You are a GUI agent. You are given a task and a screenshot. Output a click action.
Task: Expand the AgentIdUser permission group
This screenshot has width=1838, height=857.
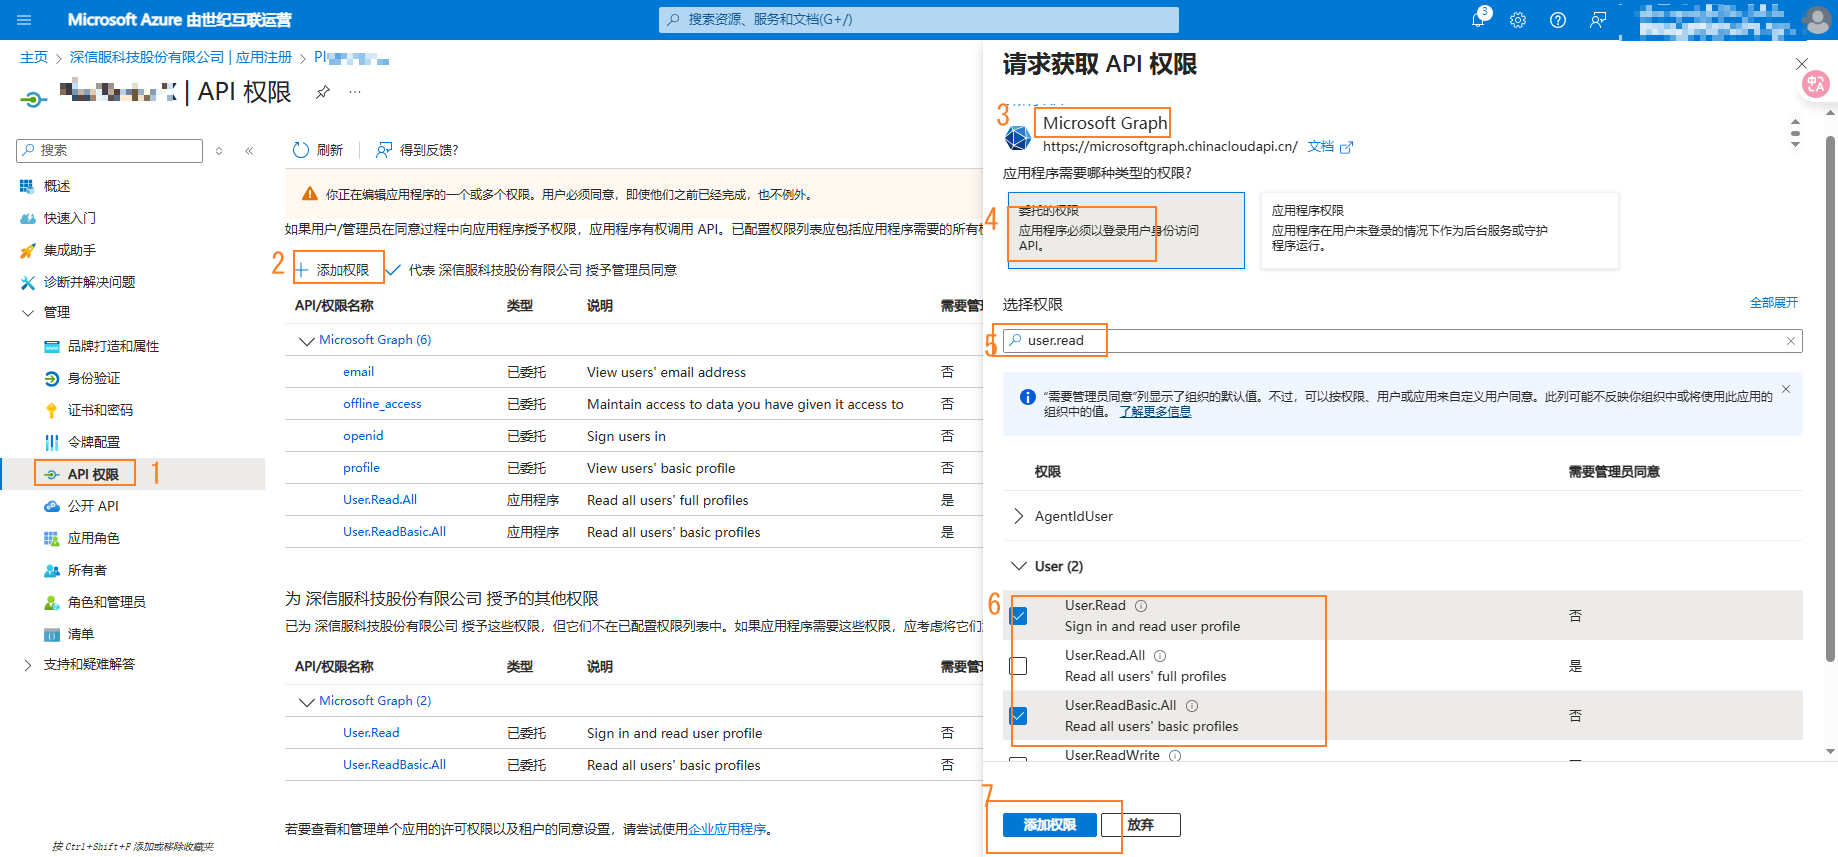click(1019, 516)
